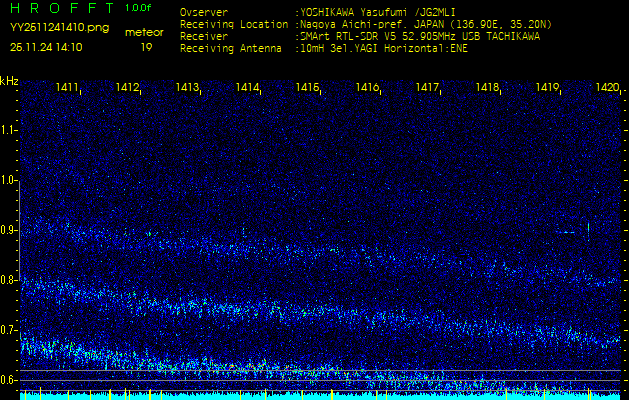This screenshot has width=629, height=400.
Task: Click the 0.6 frequency axis label
Action: (10, 380)
